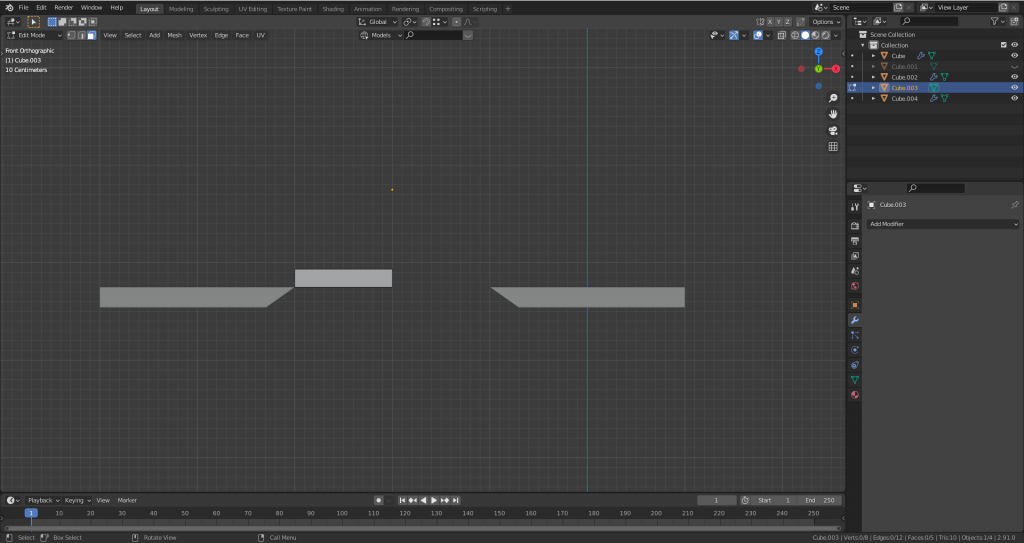The image size is (1024, 543).
Task: Toggle snapping magnet
Action: coord(426,22)
